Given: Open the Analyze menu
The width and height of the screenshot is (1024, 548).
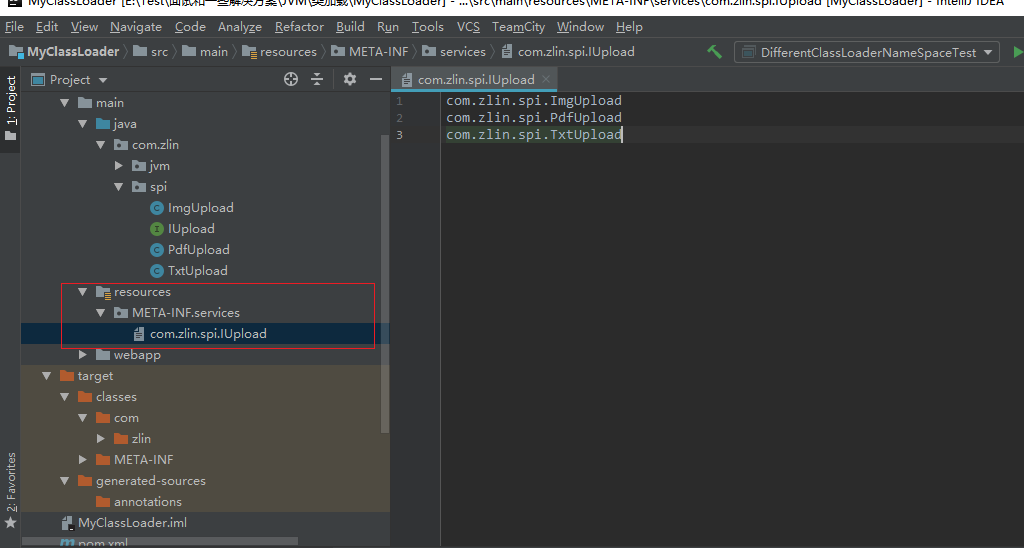Looking at the screenshot, I should click(x=240, y=27).
